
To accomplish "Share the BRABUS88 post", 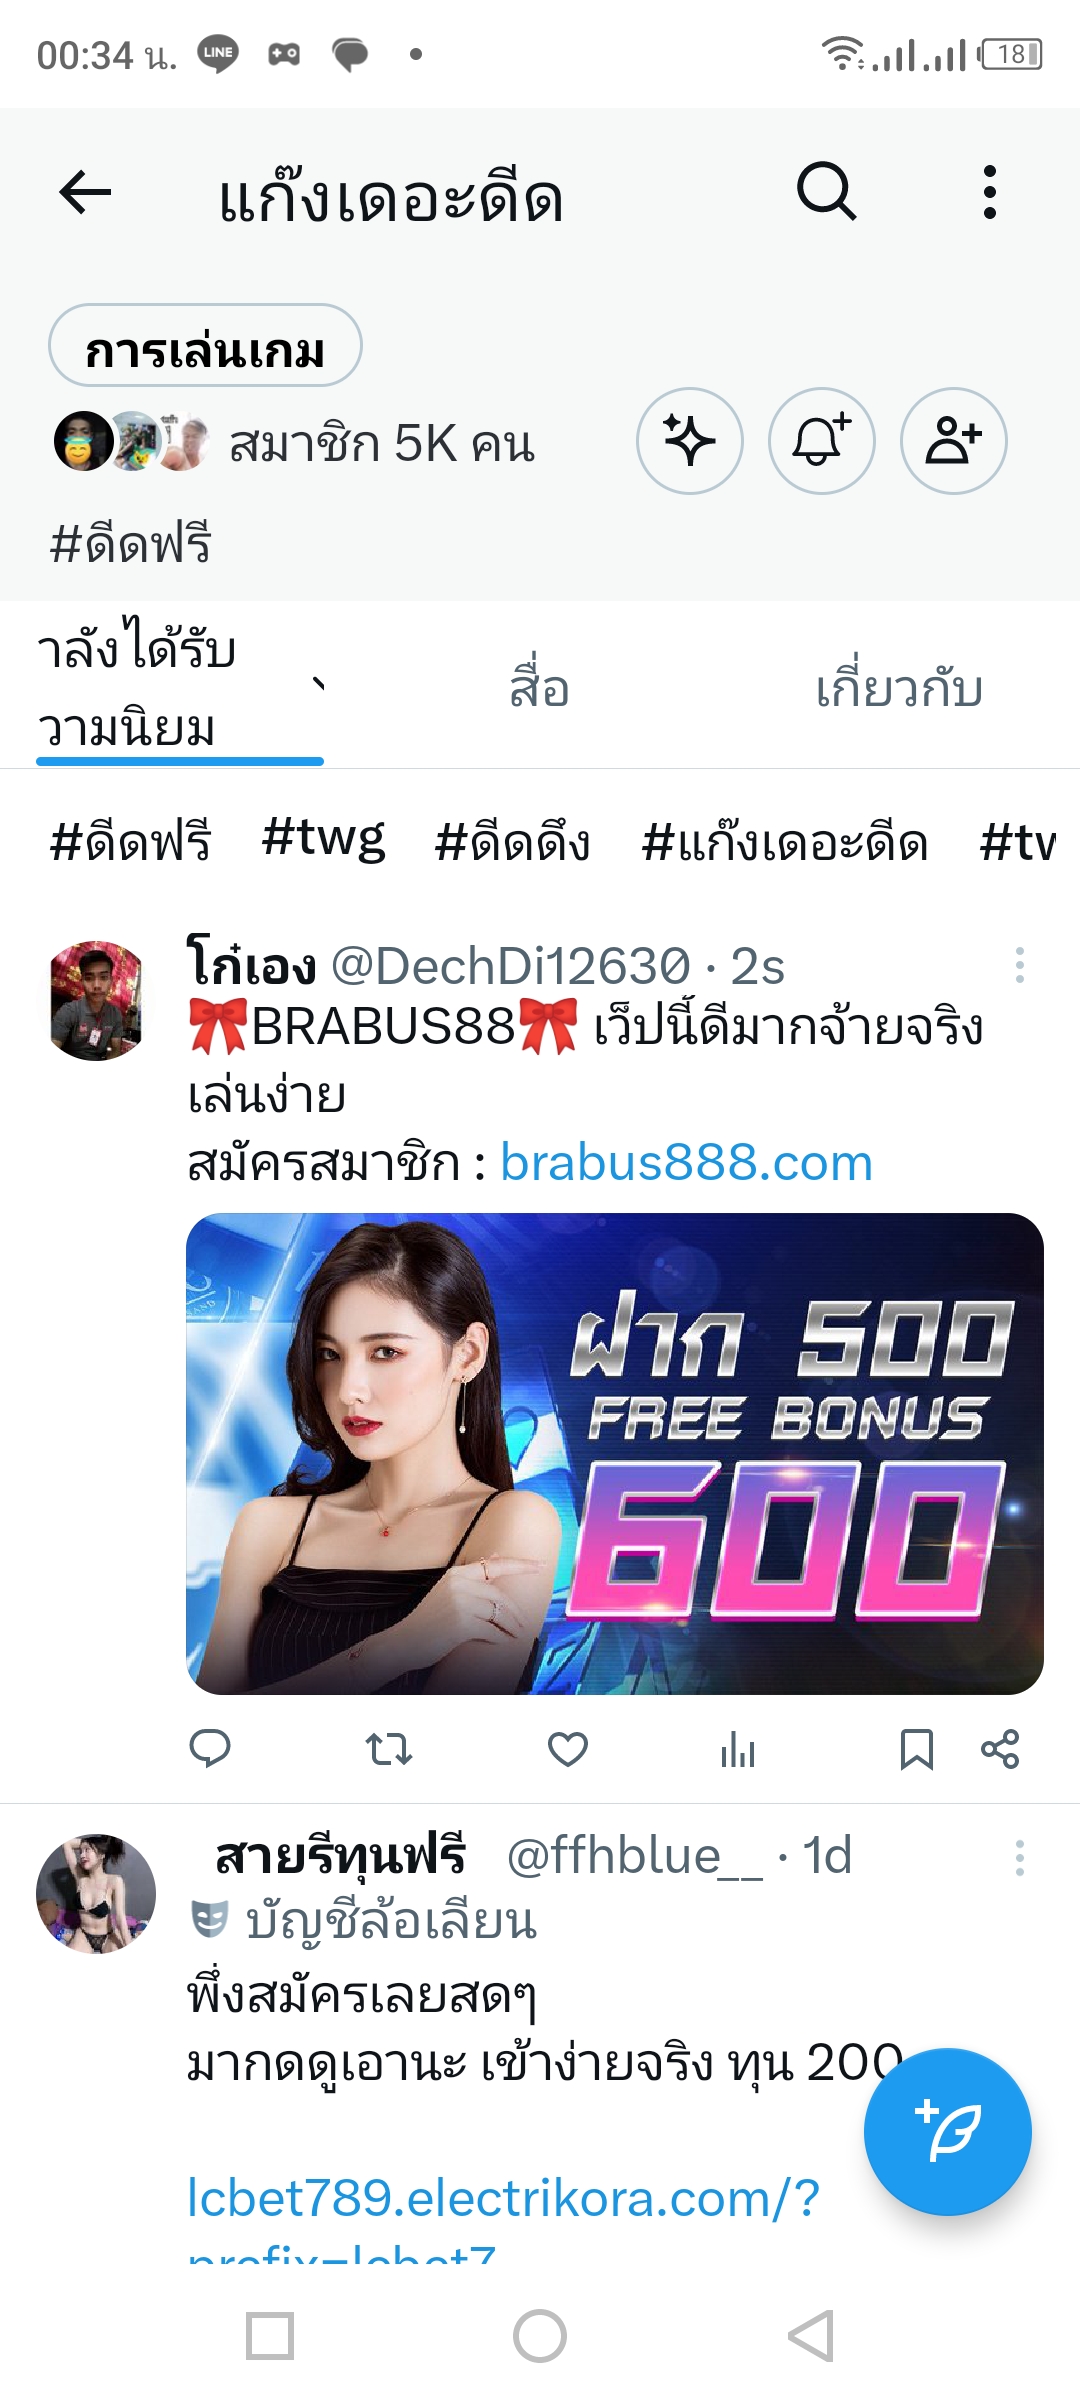I will tap(1000, 1749).
